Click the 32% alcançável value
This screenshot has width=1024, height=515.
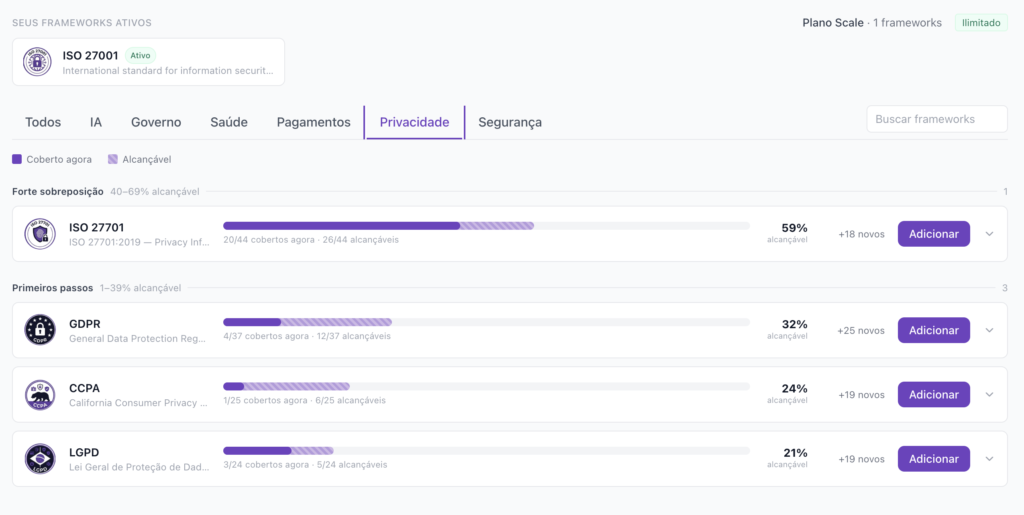(794, 324)
